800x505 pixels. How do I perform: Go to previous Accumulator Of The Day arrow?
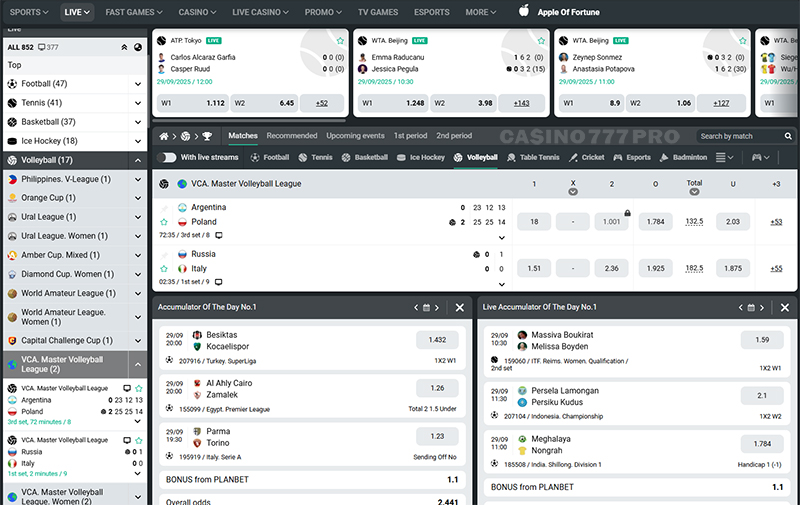click(416, 308)
